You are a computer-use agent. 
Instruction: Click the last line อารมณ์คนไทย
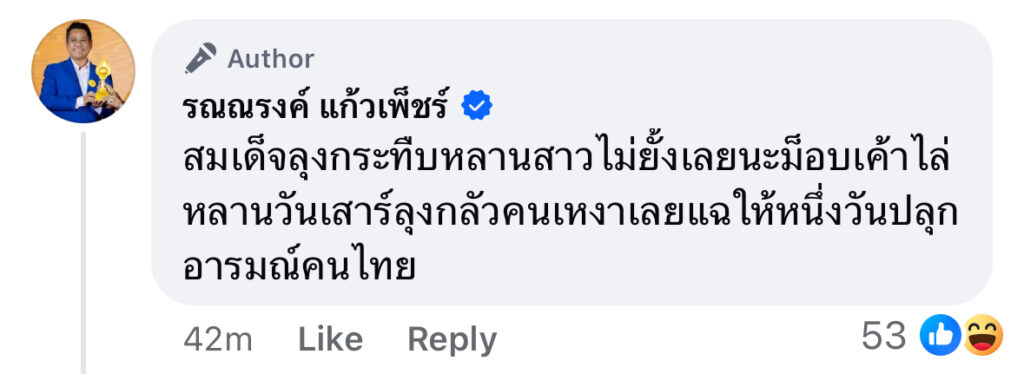click(x=299, y=268)
